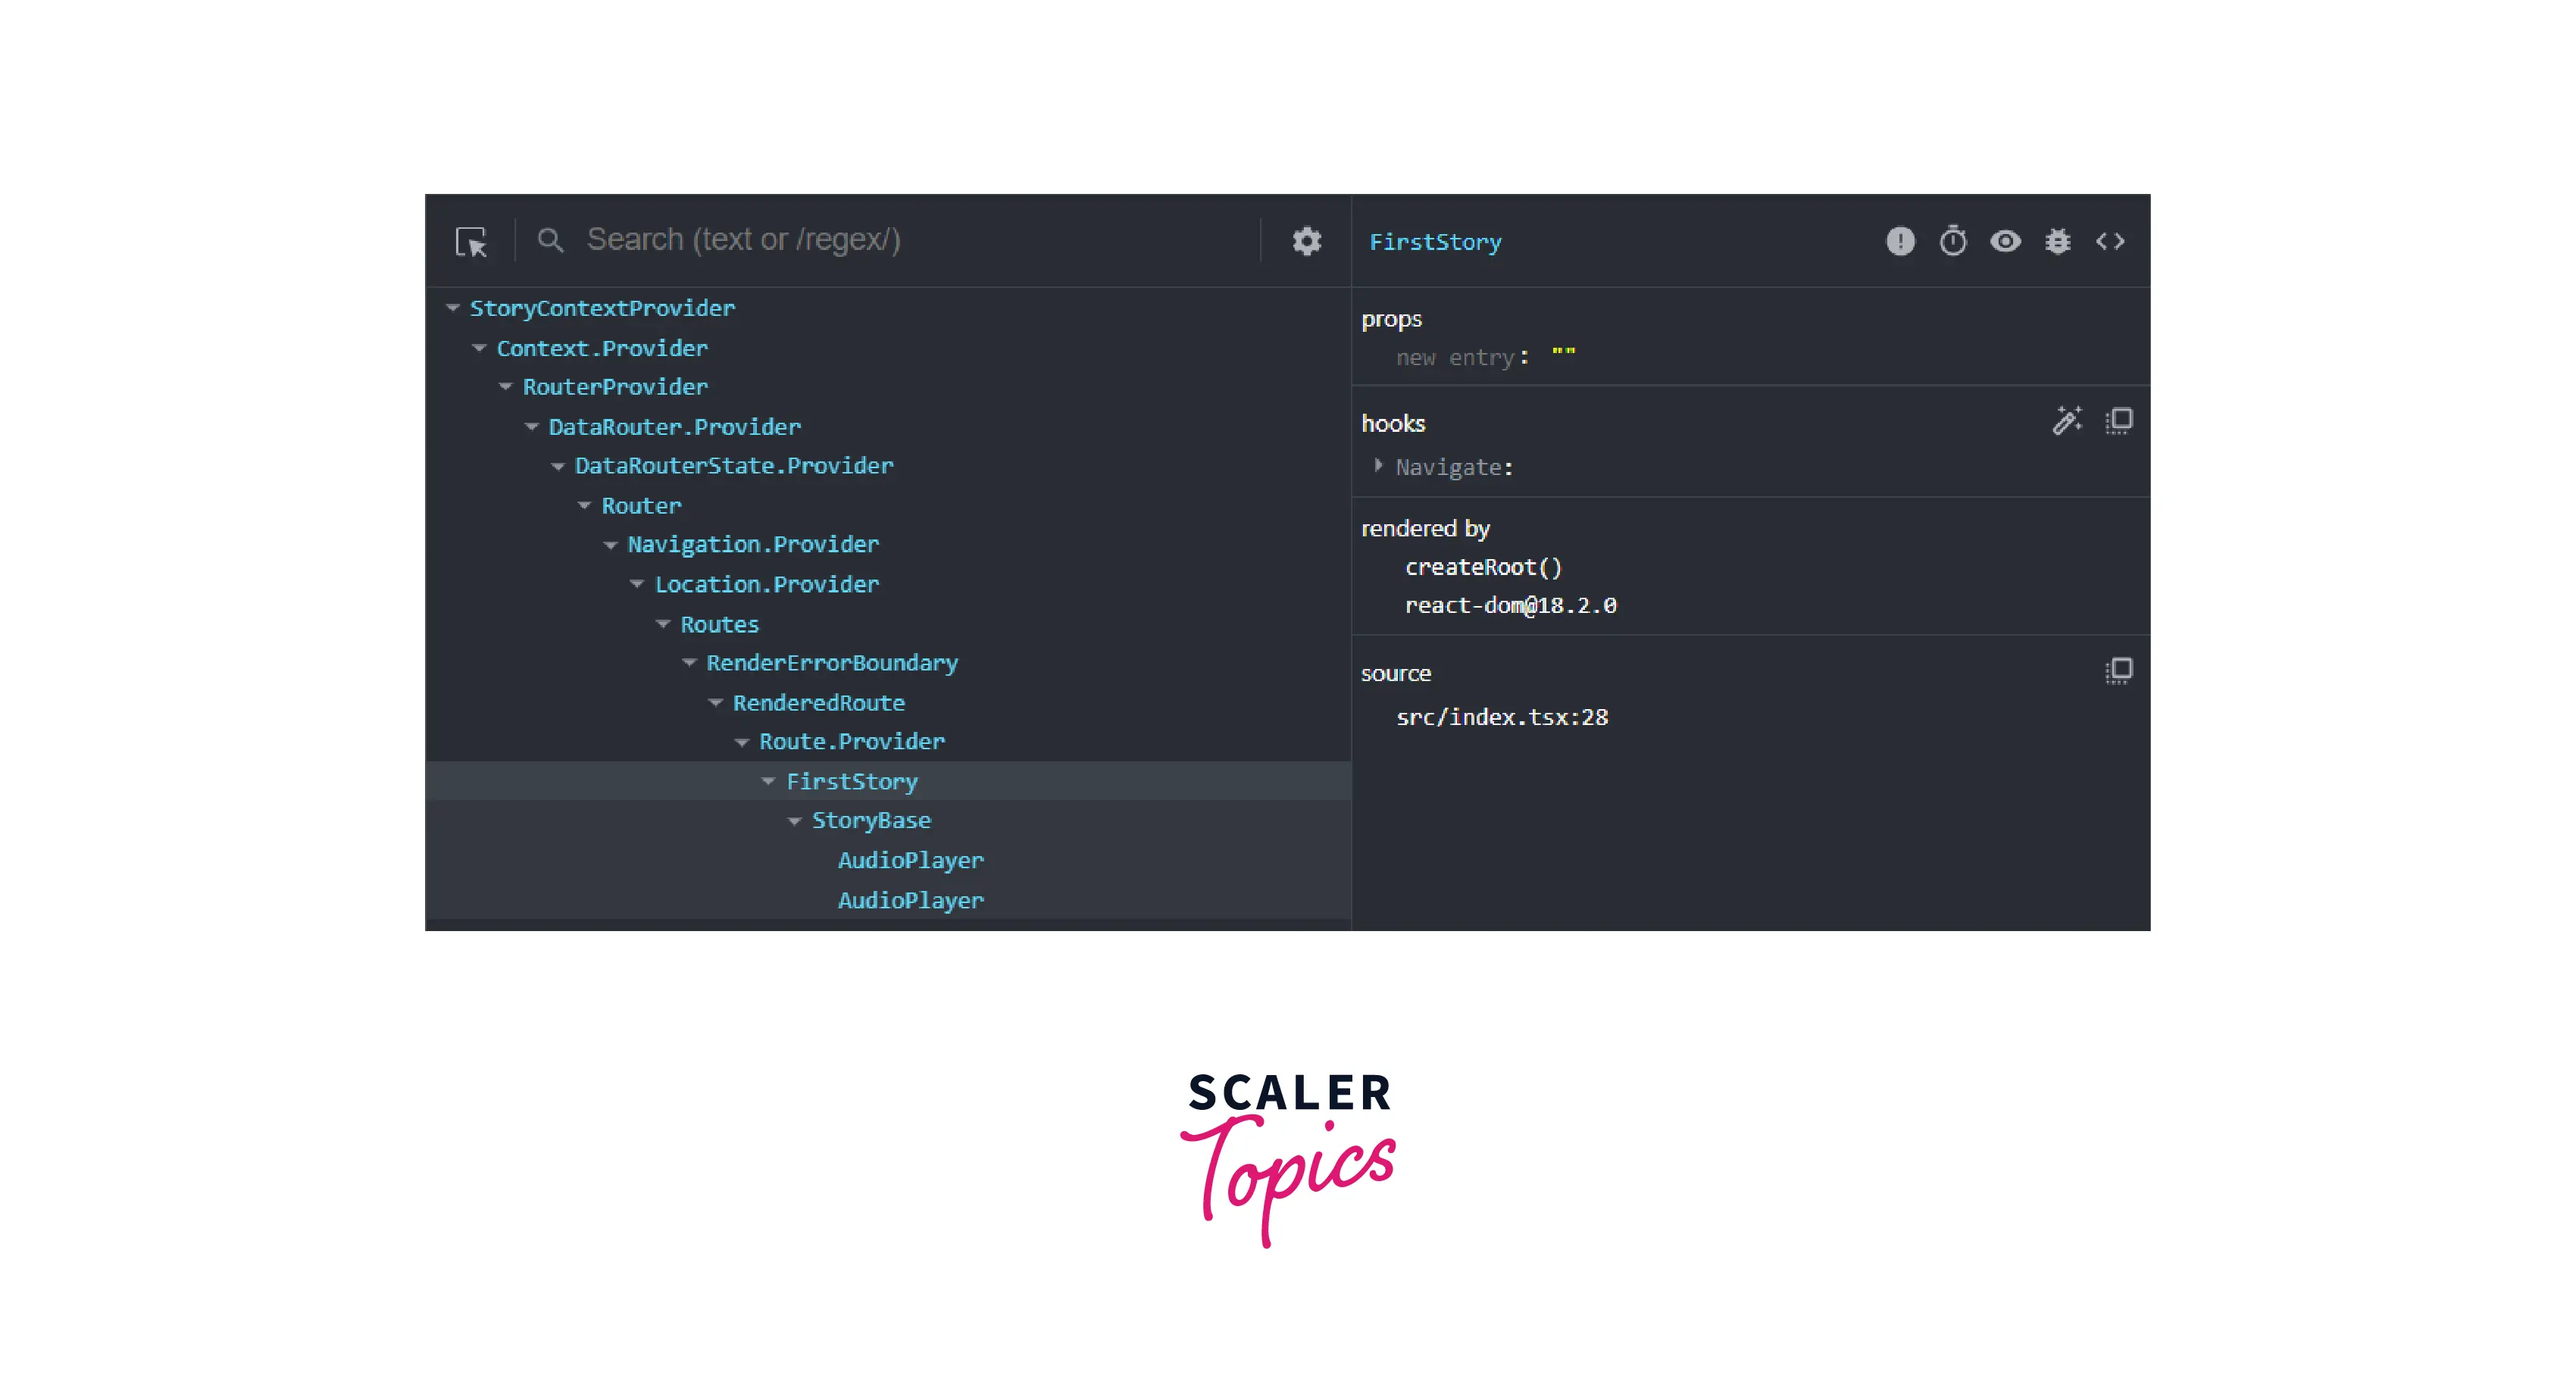2576x1394 pixels.
Task: Collapse the StoryBase node arrow
Action: (x=795, y=821)
